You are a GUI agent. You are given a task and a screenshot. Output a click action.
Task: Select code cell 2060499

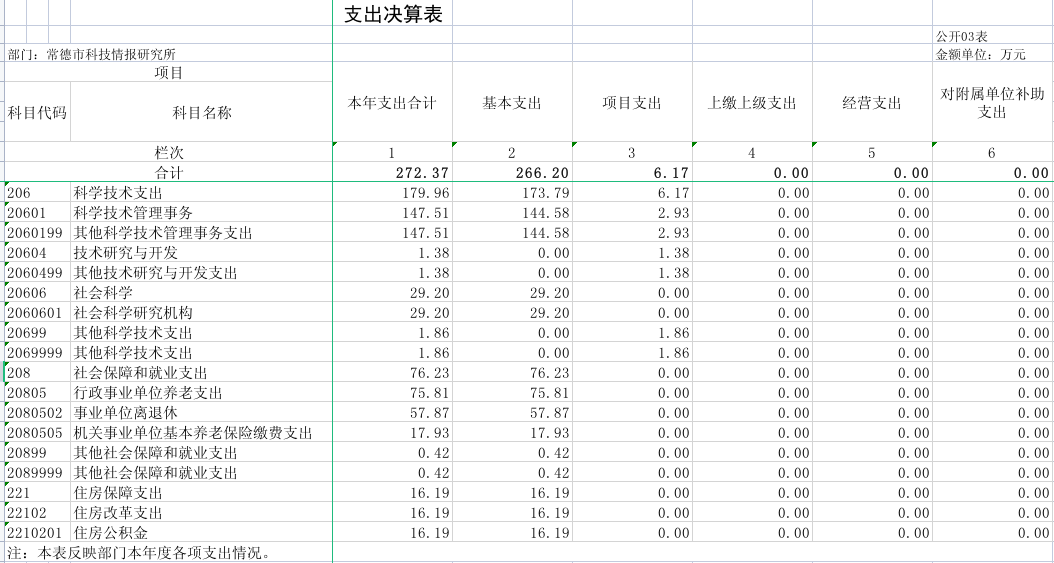(35, 273)
